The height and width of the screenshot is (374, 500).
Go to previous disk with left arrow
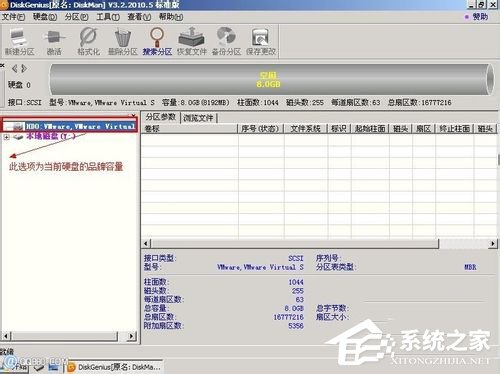(14, 69)
